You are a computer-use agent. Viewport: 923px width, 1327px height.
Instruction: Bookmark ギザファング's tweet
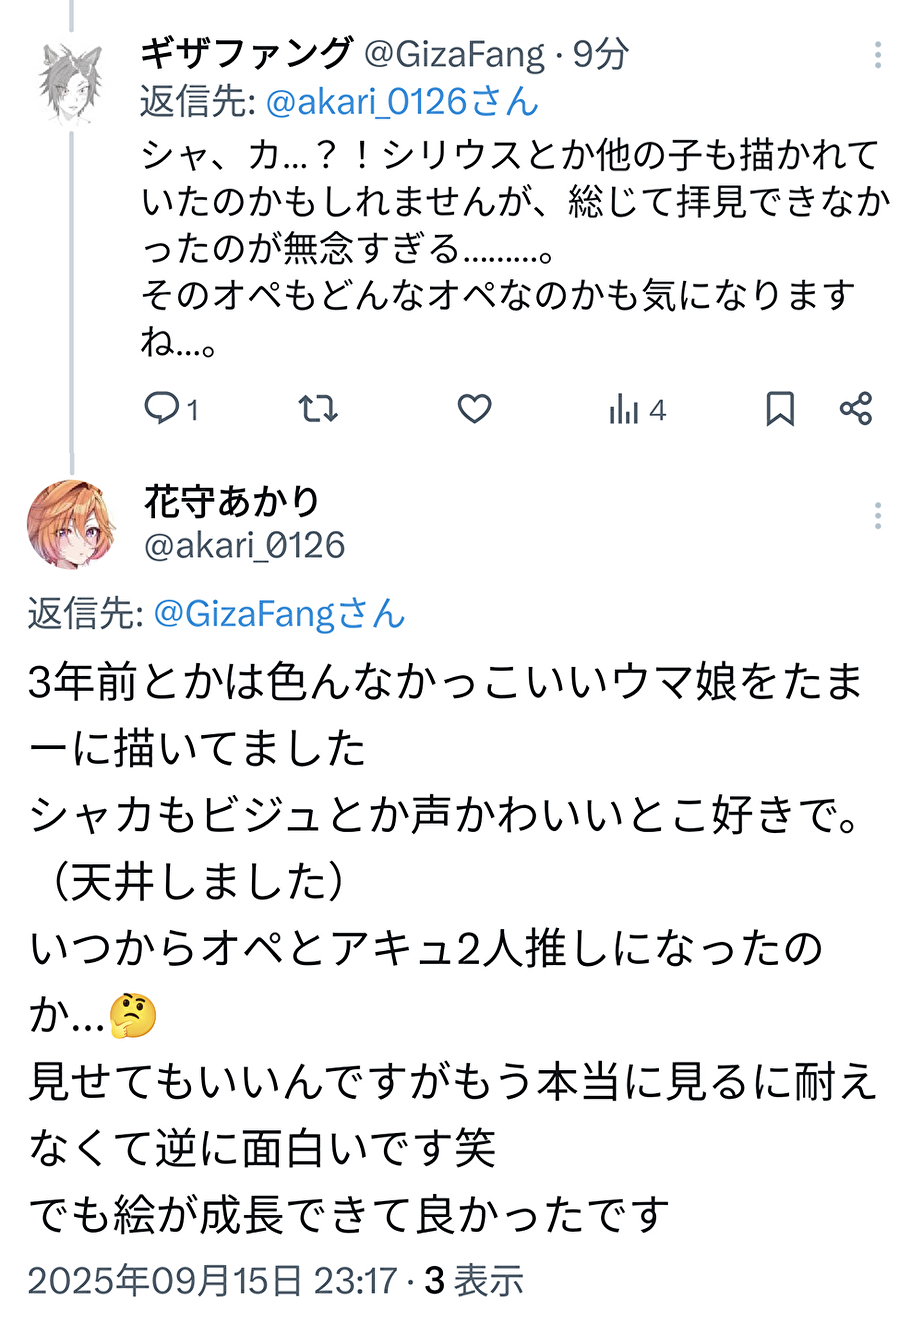pyautogui.click(x=780, y=408)
